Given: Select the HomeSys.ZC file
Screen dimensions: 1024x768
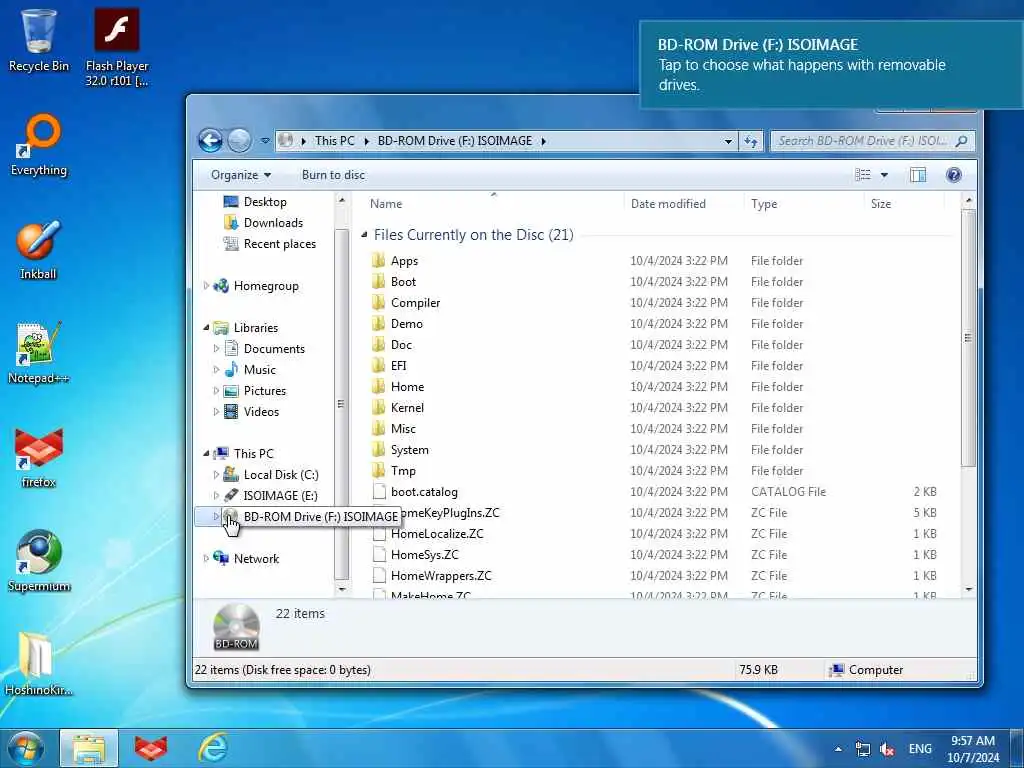Looking at the screenshot, I should click(424, 554).
